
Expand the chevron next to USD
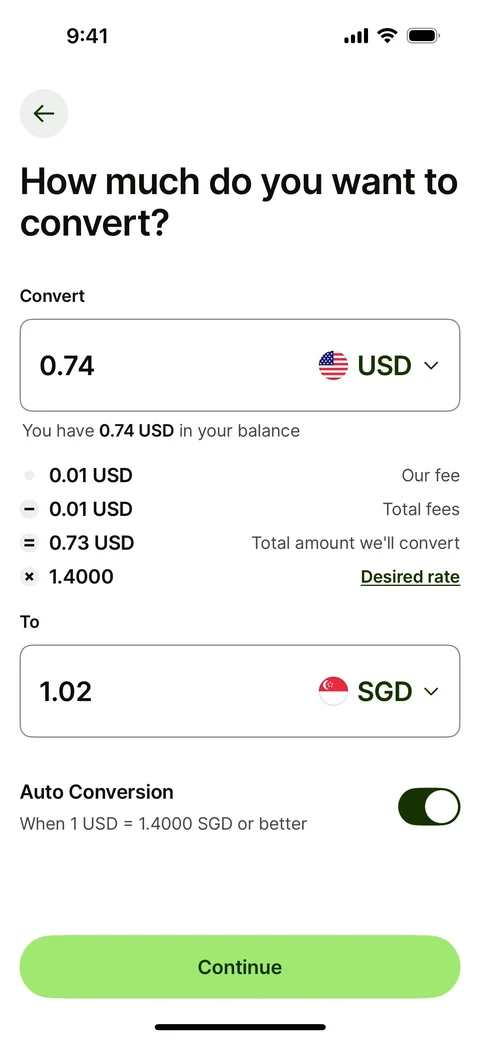pyautogui.click(x=432, y=365)
